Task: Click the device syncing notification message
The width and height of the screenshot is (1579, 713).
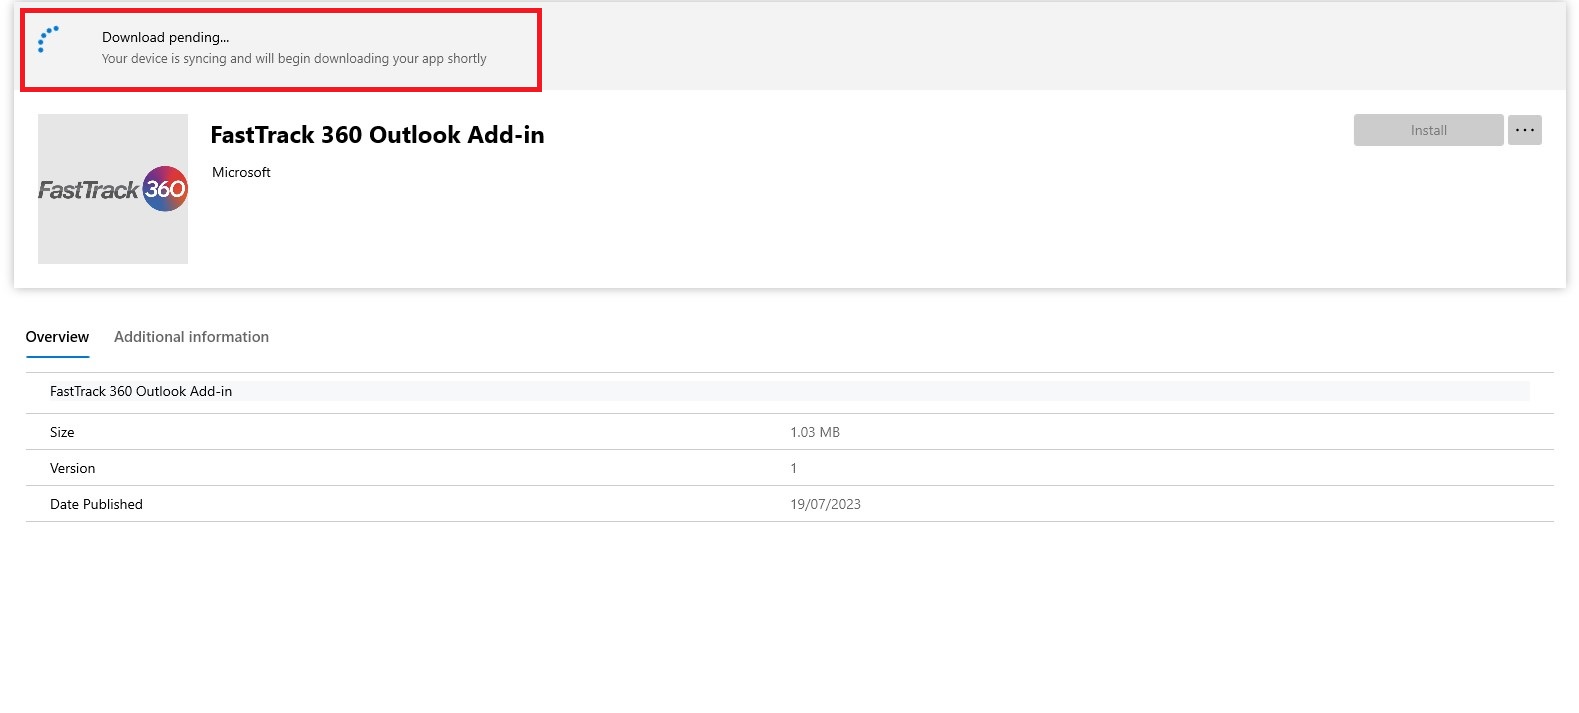Action: [294, 59]
